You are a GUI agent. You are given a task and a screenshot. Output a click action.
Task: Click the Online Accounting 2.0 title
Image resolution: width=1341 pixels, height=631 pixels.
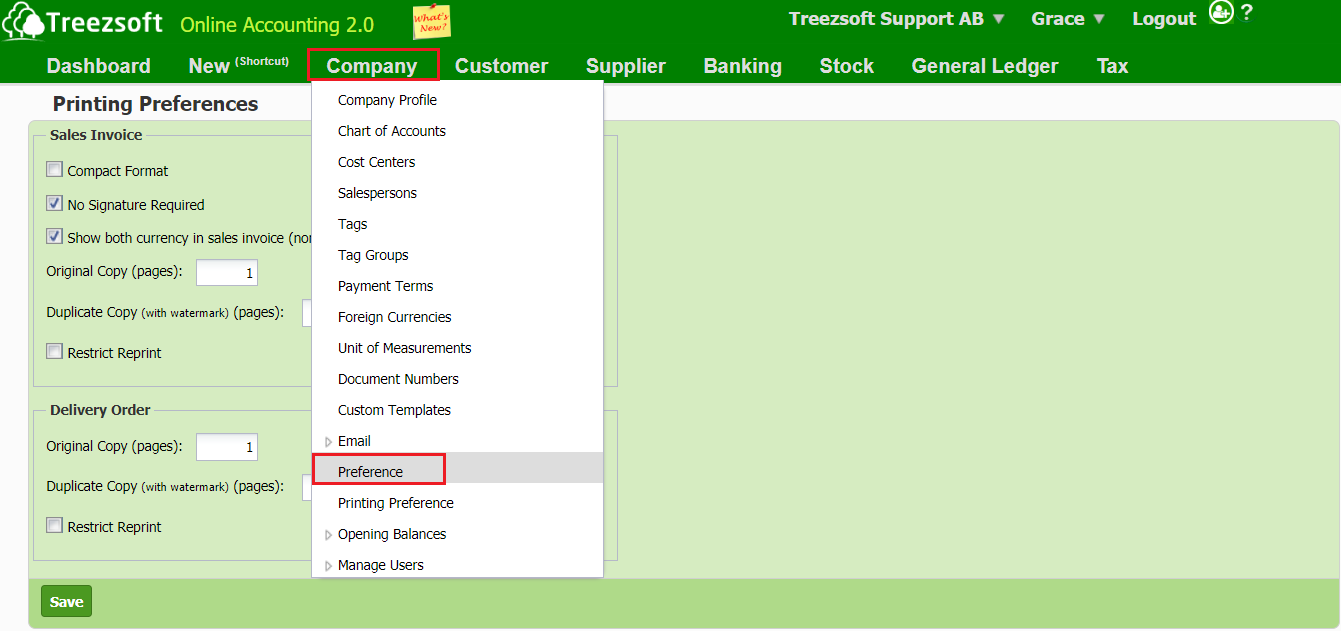(277, 25)
